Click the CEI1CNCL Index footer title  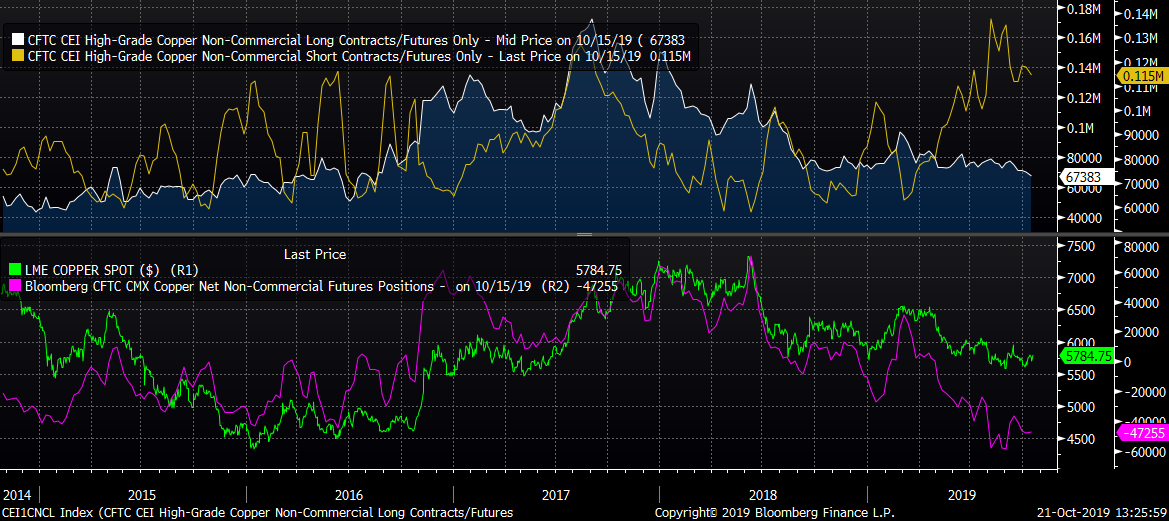click(x=258, y=513)
